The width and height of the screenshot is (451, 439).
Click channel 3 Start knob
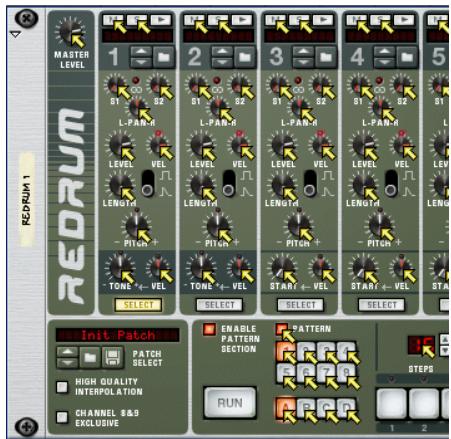tap(282, 268)
